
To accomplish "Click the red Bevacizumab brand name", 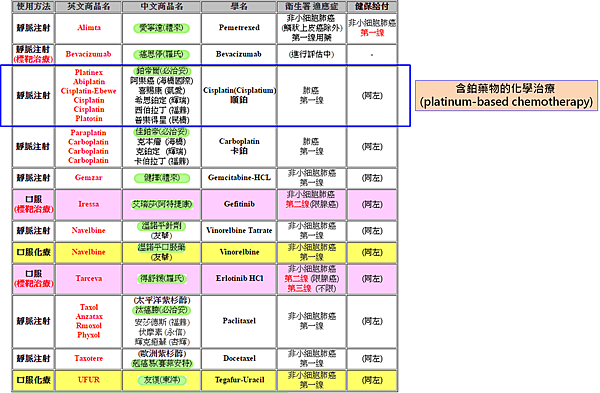I will click(88, 54).
